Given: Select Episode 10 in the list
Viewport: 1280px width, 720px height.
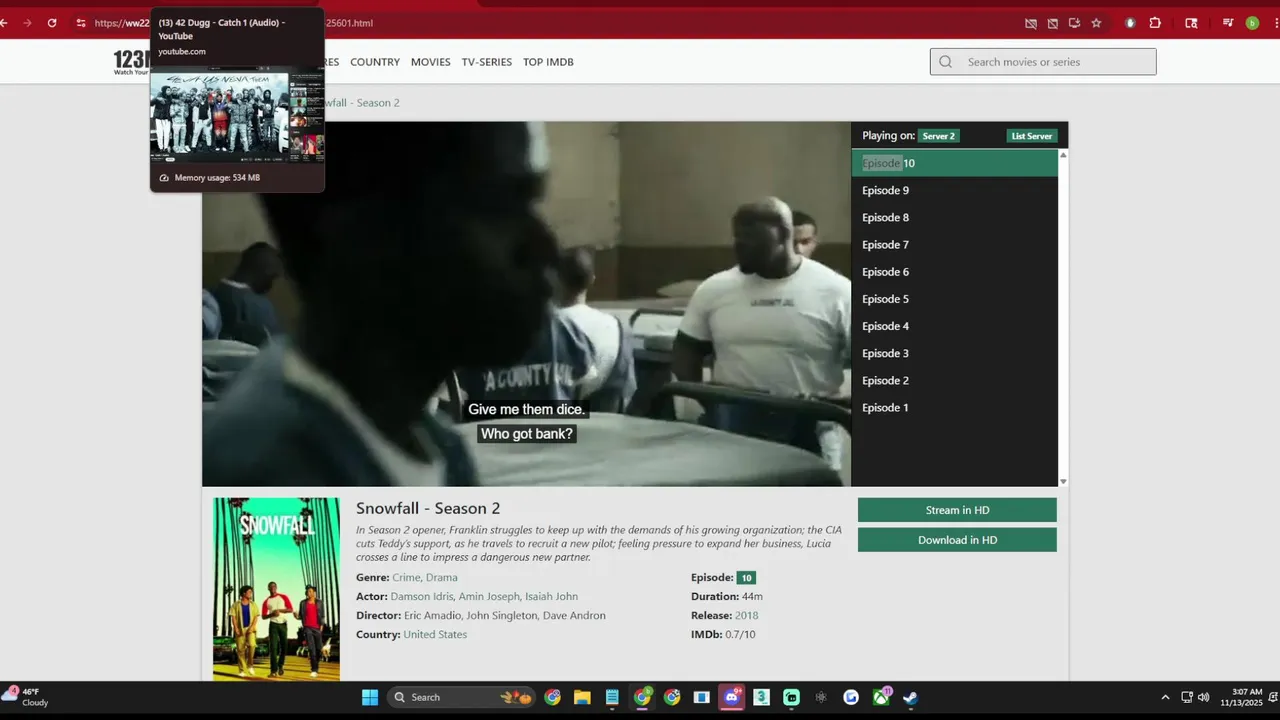Looking at the screenshot, I should pos(954,163).
